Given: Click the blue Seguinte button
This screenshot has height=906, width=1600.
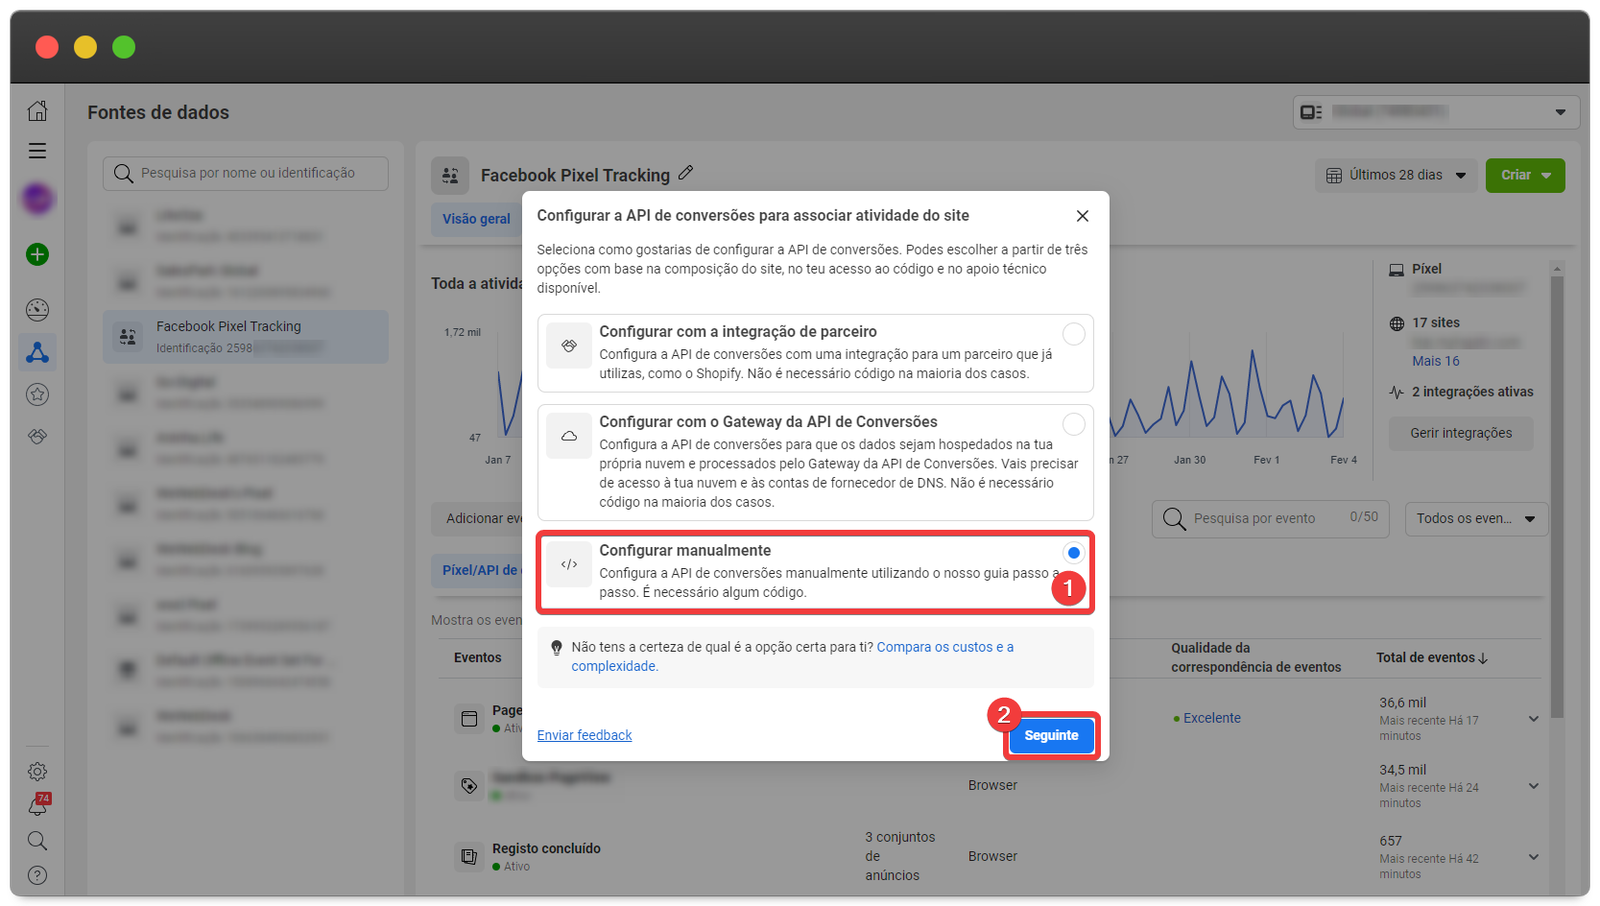Looking at the screenshot, I should coord(1051,736).
